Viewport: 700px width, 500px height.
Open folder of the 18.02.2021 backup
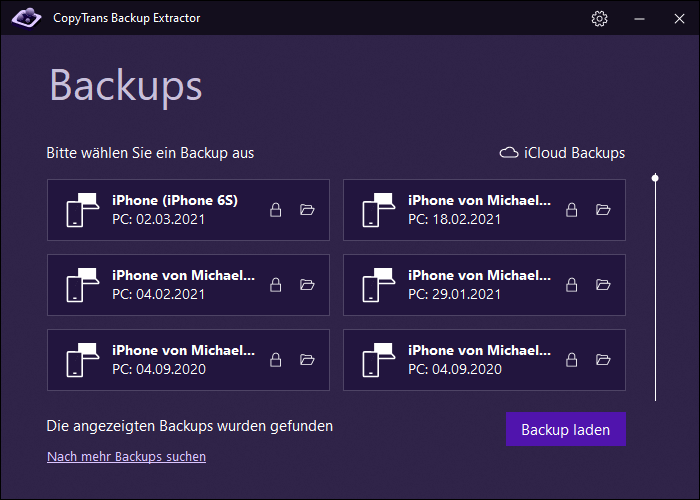point(603,209)
